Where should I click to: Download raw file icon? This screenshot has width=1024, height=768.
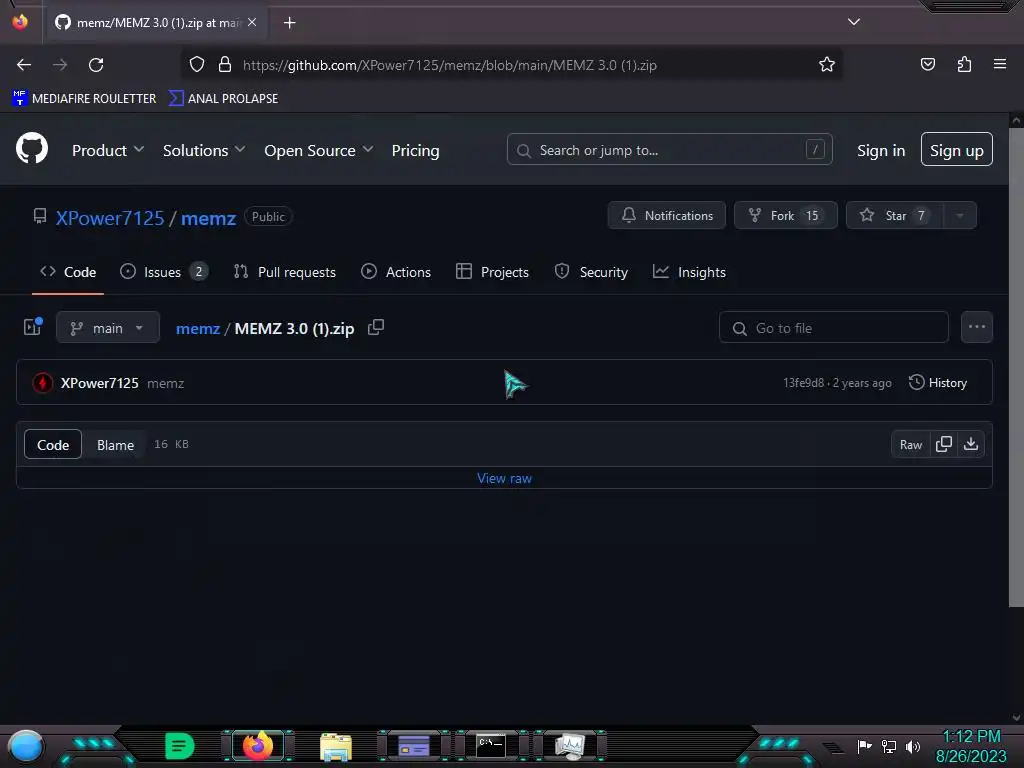[x=970, y=445]
